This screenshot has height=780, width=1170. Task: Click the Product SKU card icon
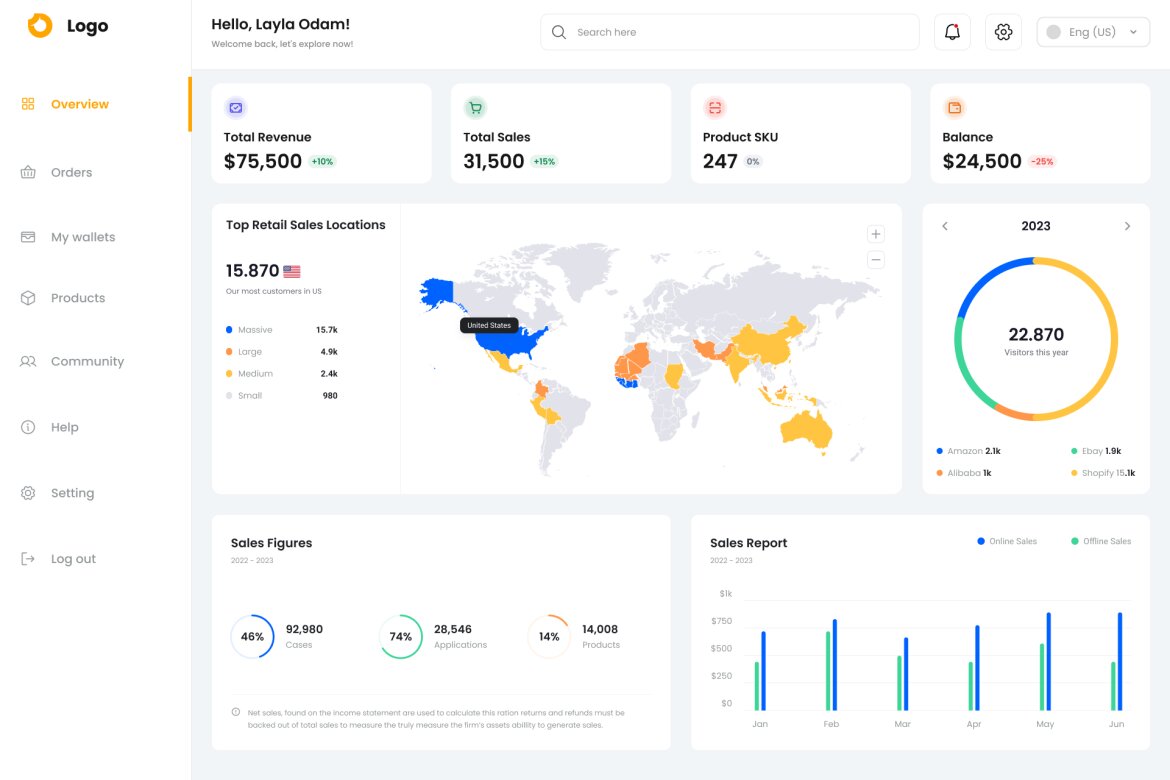[x=714, y=107]
